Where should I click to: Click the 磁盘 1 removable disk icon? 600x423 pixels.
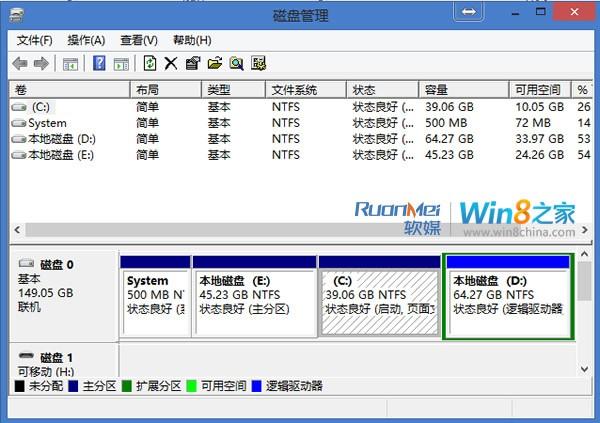[x=26, y=356]
